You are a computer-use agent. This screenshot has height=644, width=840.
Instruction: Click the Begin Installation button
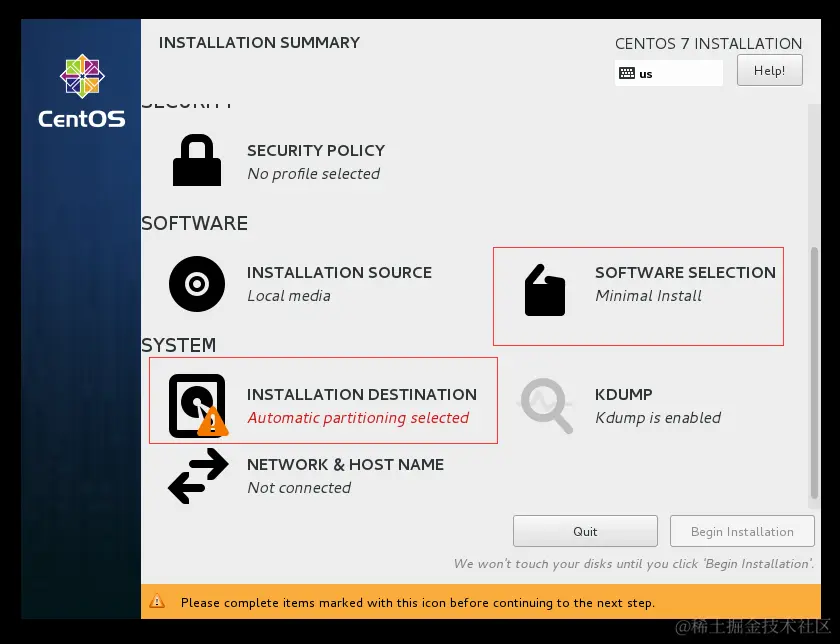point(742,531)
